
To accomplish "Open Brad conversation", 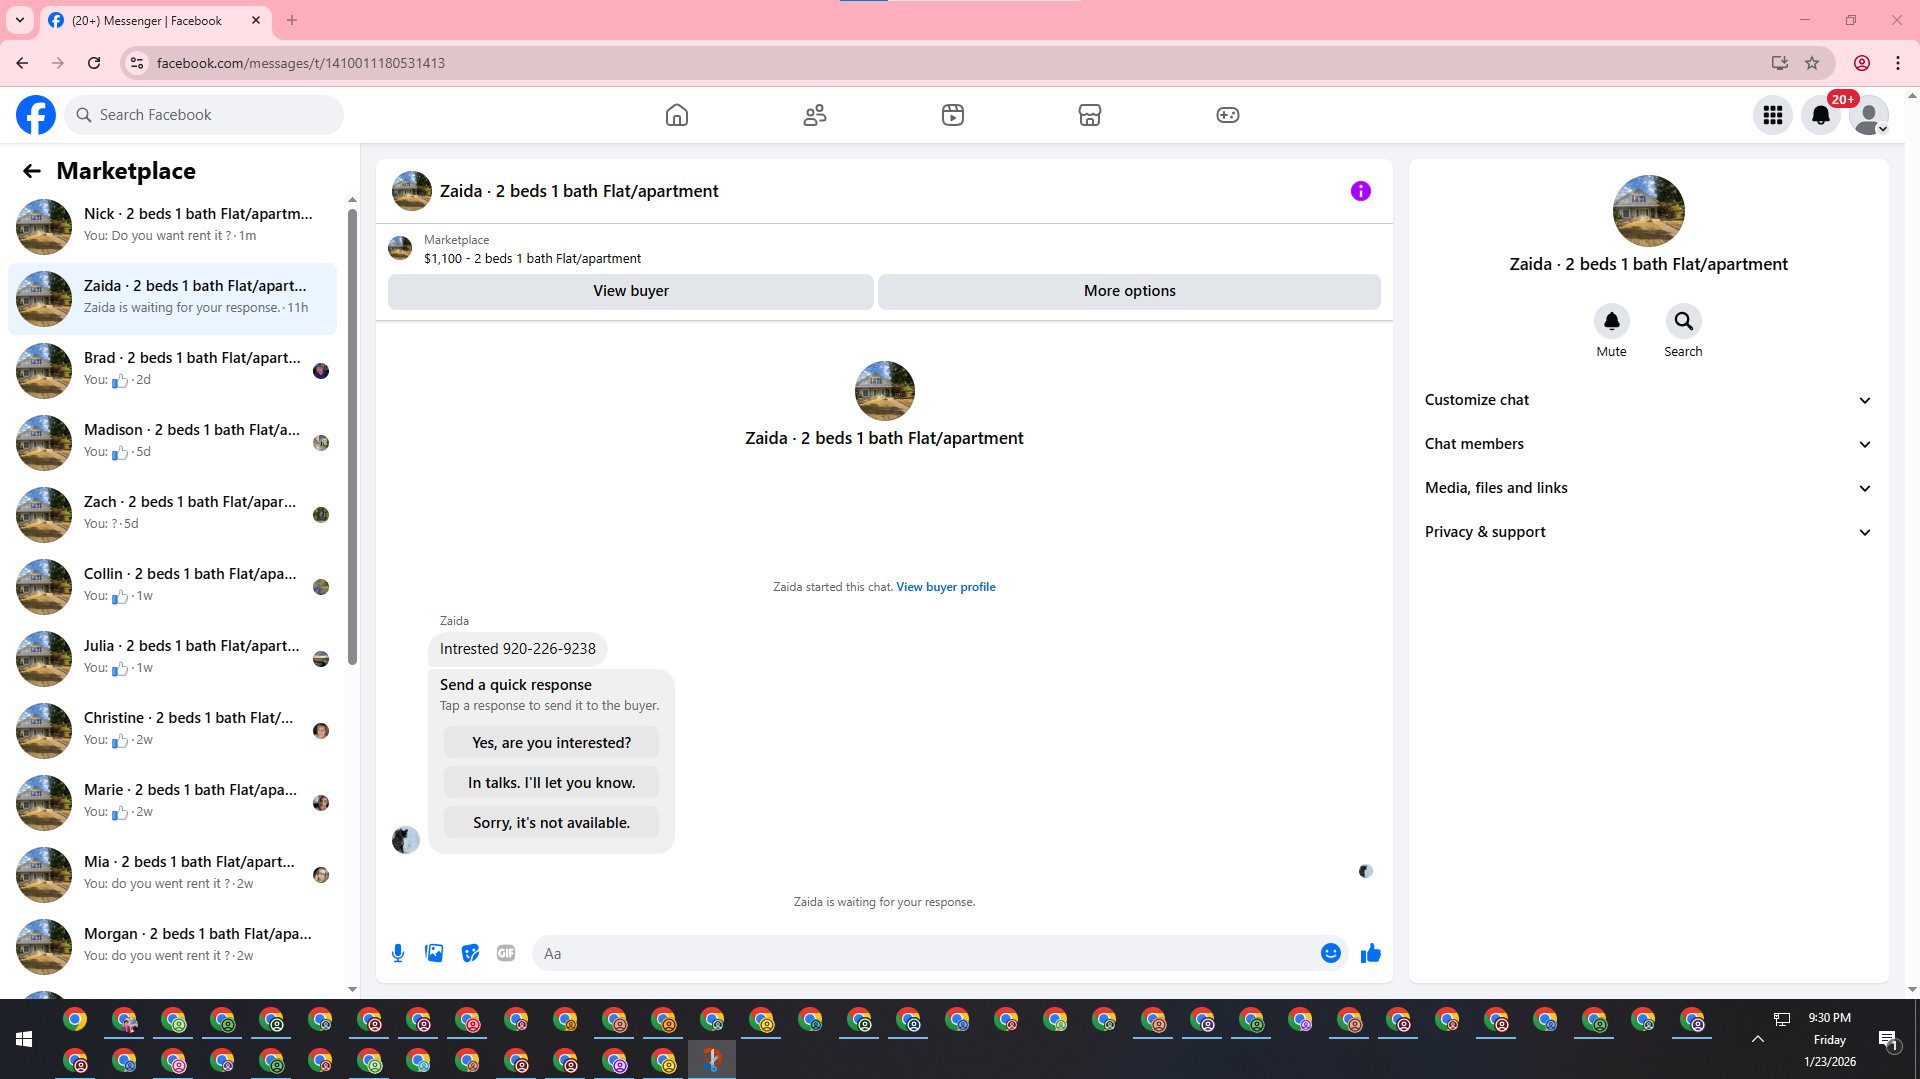I will 172,369.
